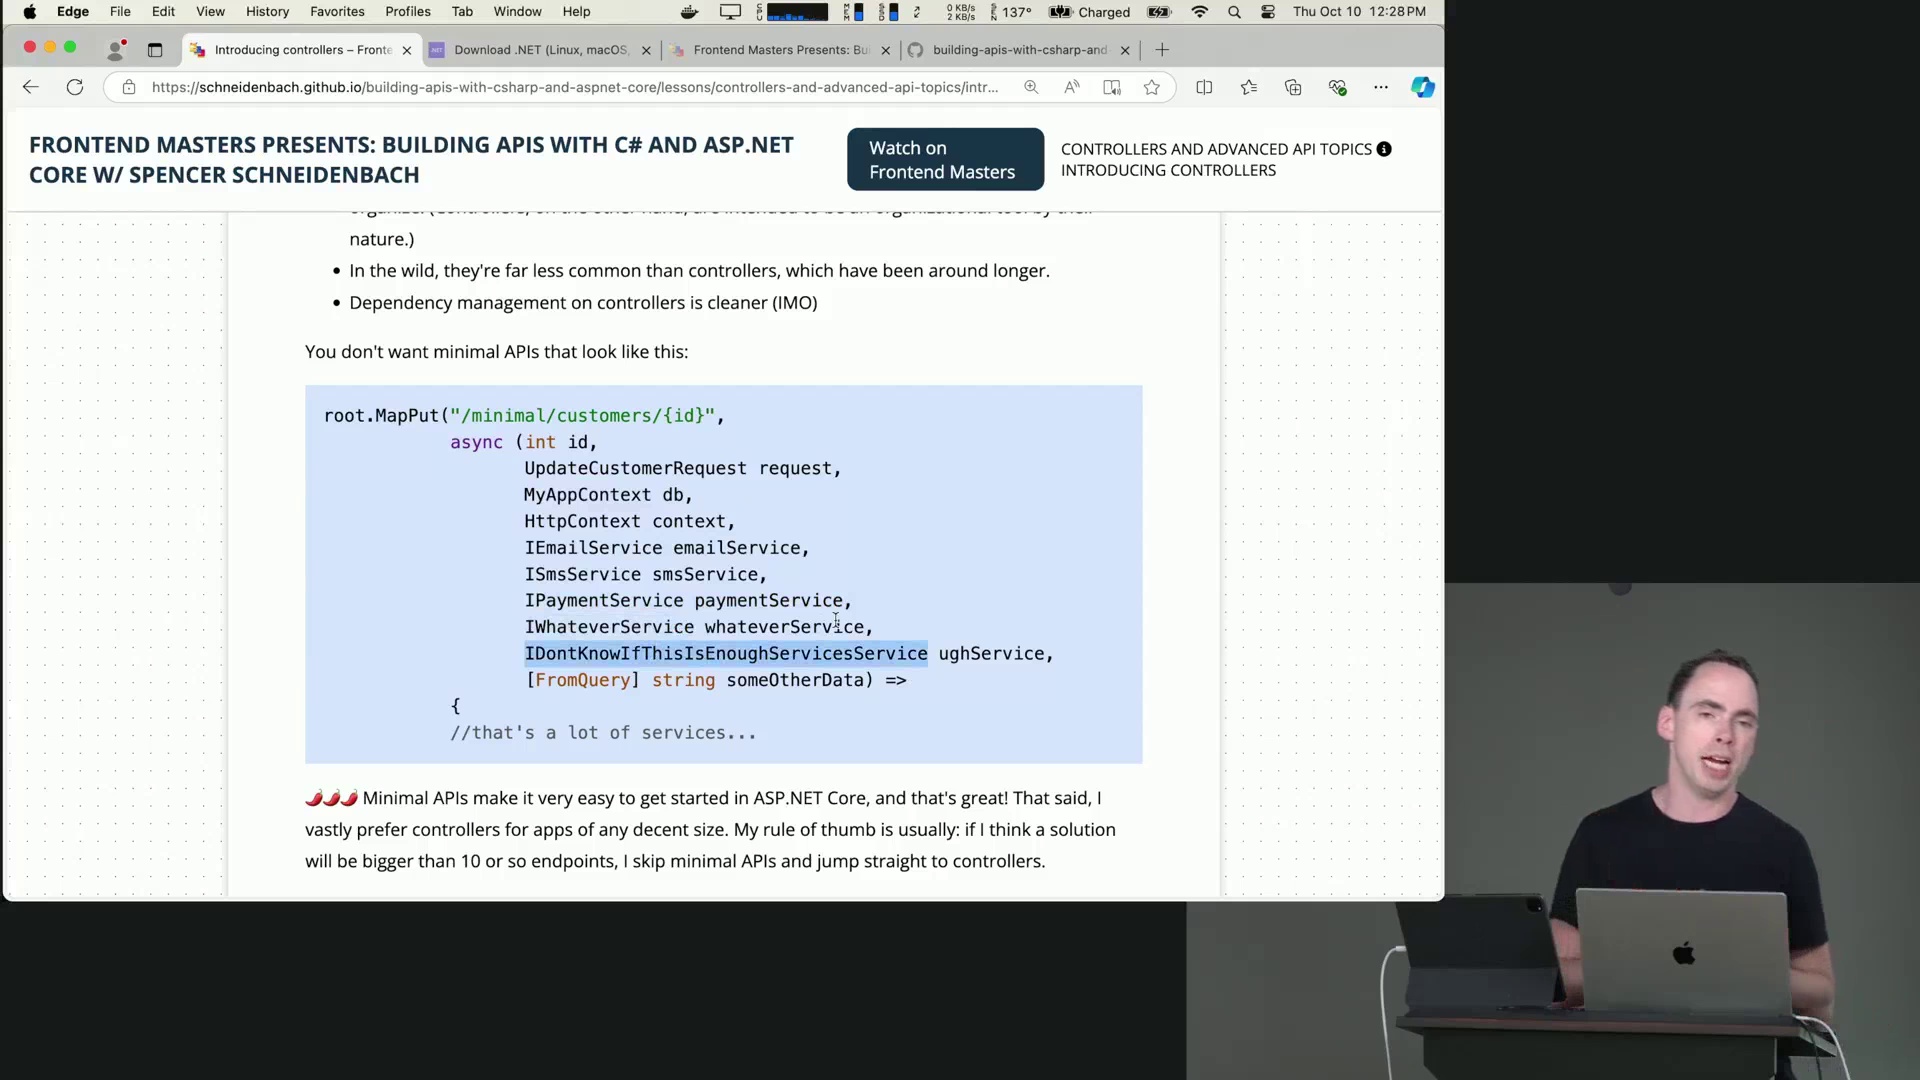Screen dimensions: 1920x1080
Task: Add page to favorites with star icon
Action: click(x=1152, y=87)
